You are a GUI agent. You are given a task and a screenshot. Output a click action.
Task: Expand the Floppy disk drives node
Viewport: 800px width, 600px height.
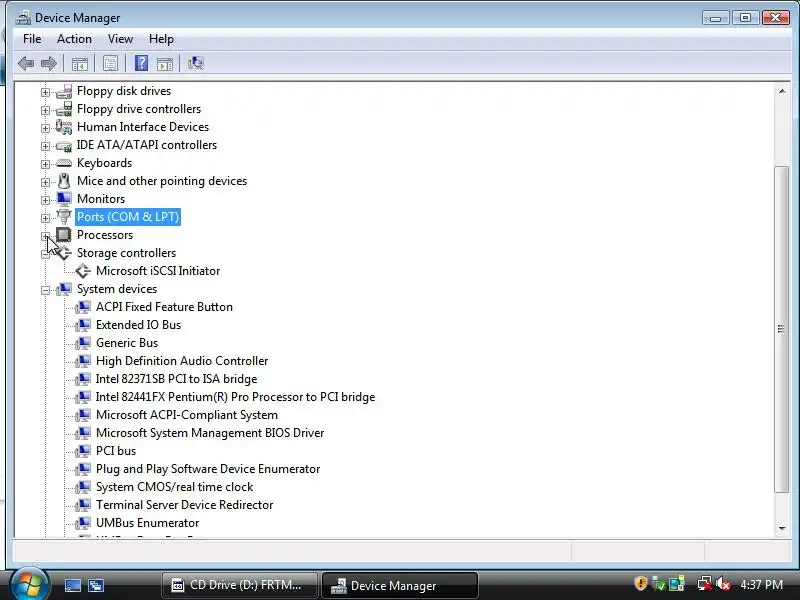click(45, 92)
